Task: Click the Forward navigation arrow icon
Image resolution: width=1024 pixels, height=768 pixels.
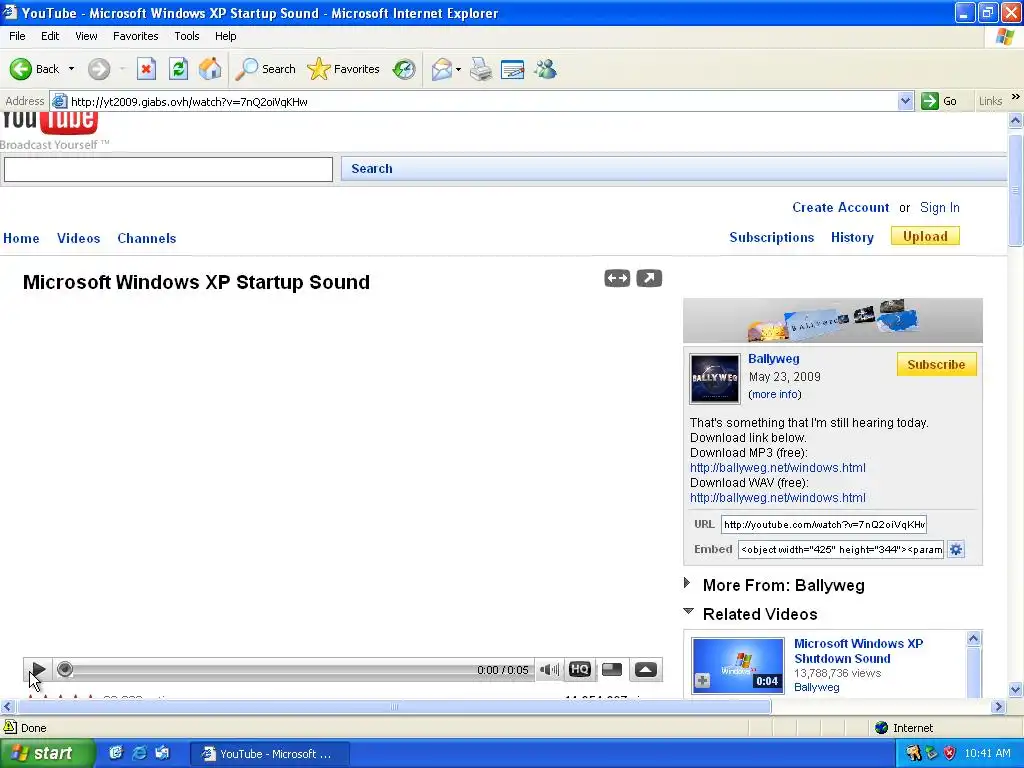Action: pos(99,69)
